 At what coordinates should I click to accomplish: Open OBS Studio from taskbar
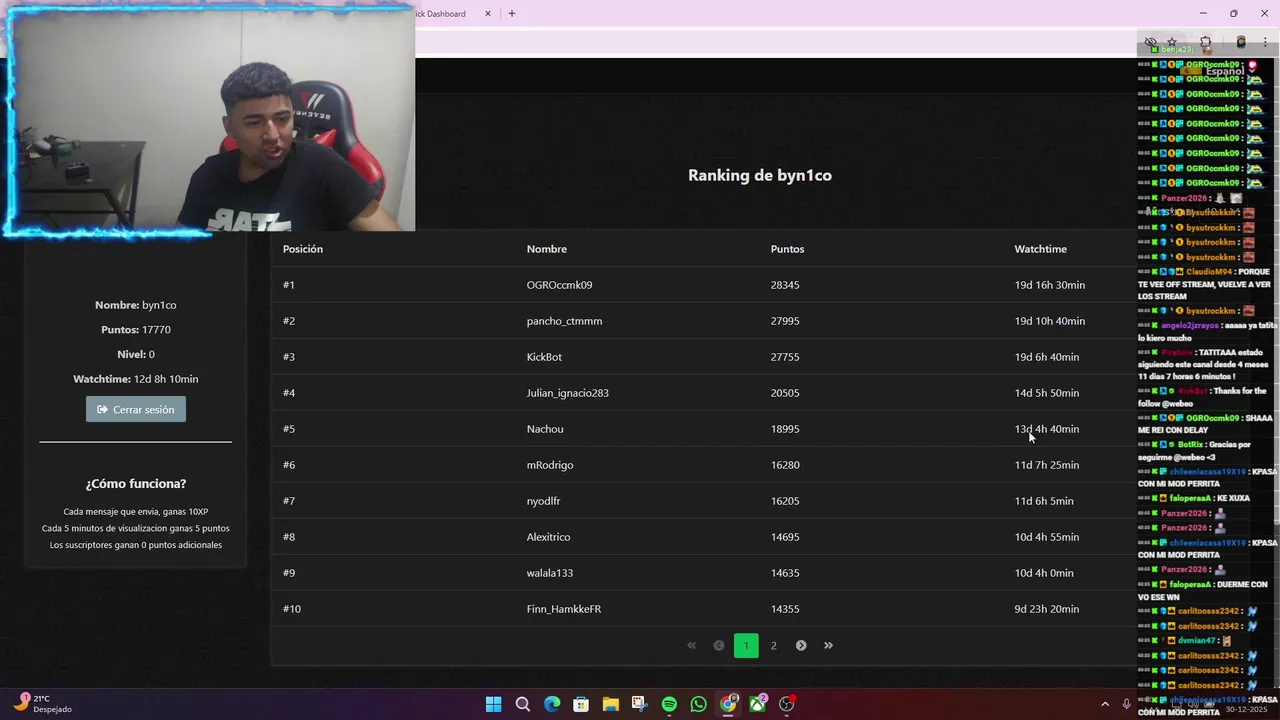pyautogui.click(x=787, y=704)
